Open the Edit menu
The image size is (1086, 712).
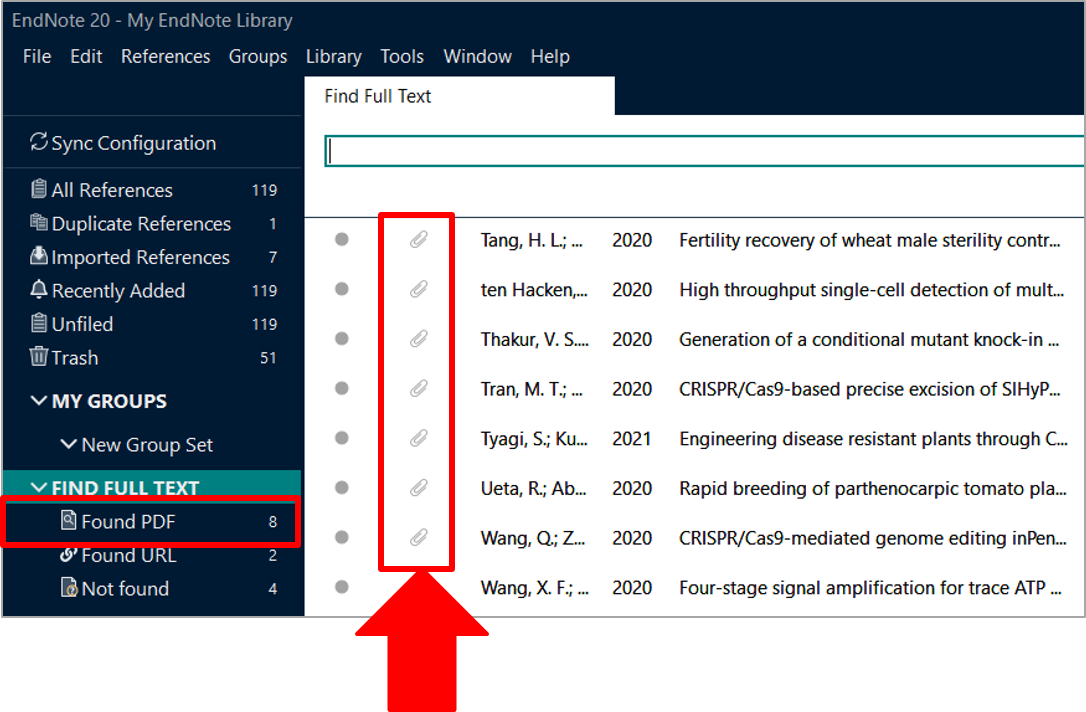(x=86, y=56)
